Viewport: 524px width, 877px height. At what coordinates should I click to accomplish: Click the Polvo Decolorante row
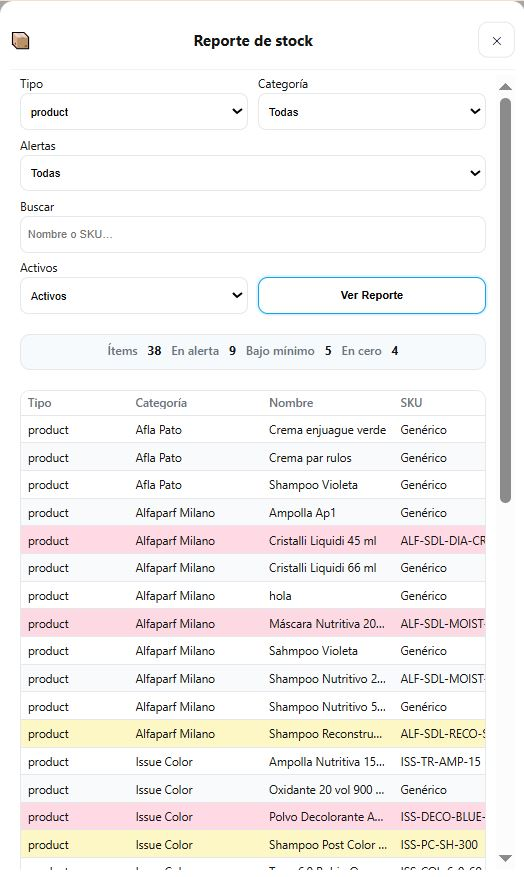click(253, 817)
